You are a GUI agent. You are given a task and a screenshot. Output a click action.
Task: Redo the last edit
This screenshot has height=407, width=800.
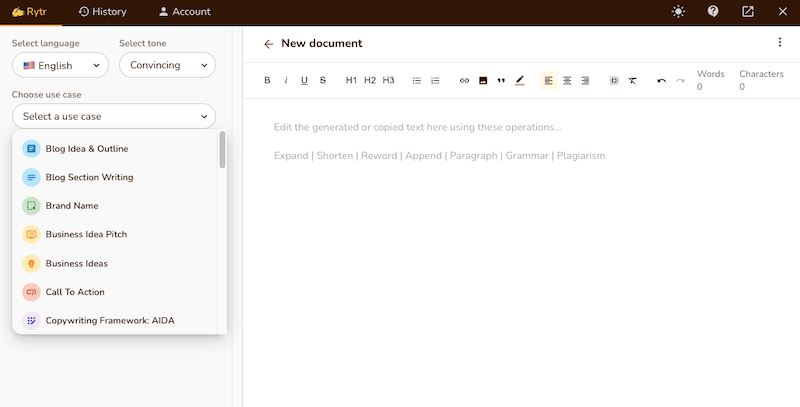[680, 81]
